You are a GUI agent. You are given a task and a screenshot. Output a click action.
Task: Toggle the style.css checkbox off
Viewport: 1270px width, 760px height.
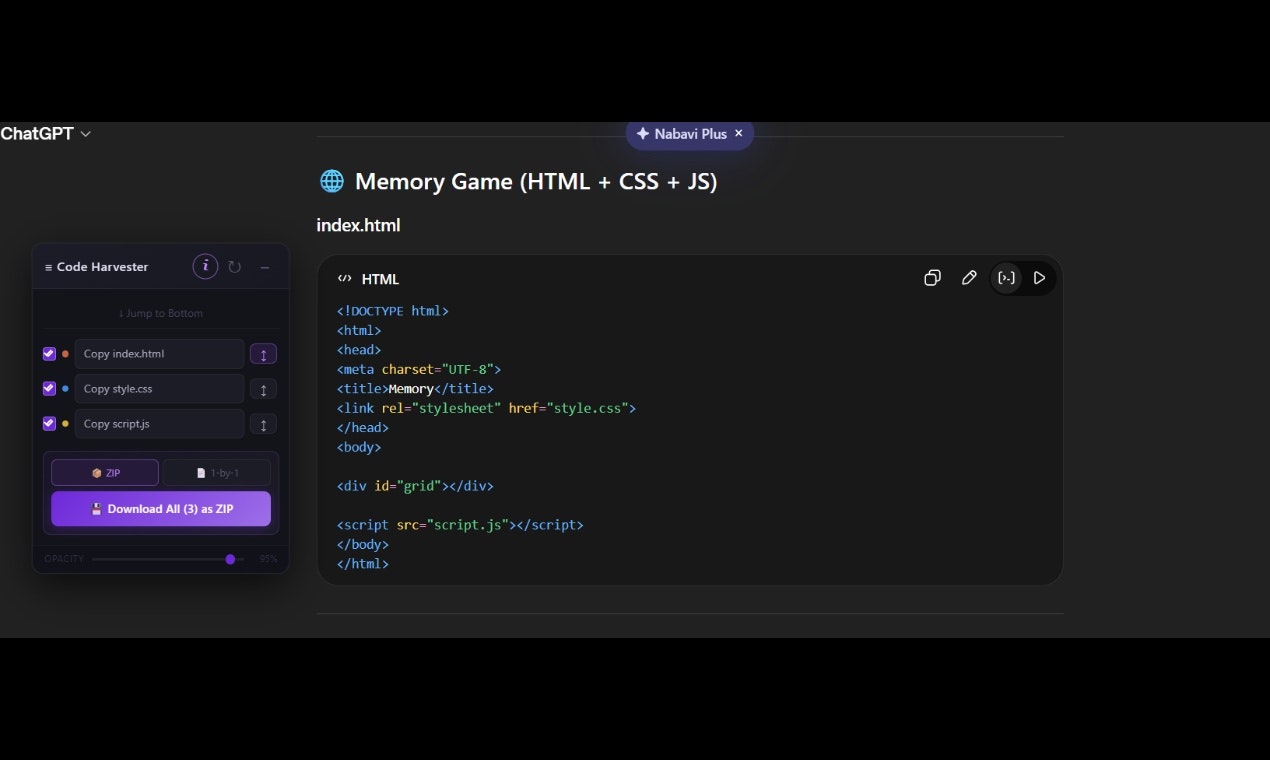click(x=49, y=388)
